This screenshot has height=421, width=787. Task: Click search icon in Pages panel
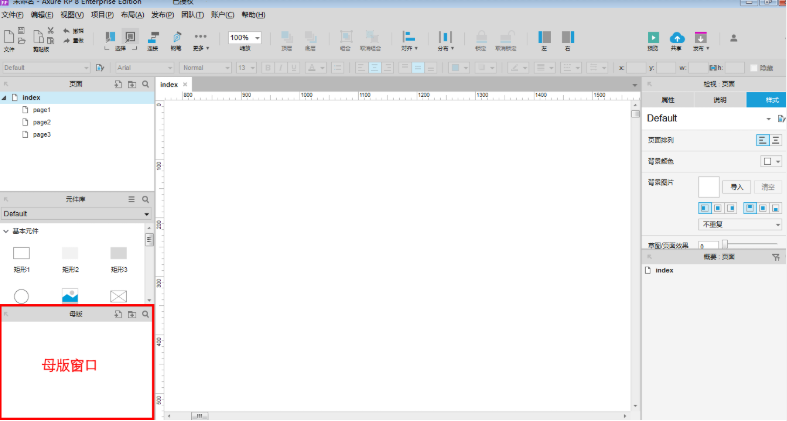pyautogui.click(x=146, y=84)
